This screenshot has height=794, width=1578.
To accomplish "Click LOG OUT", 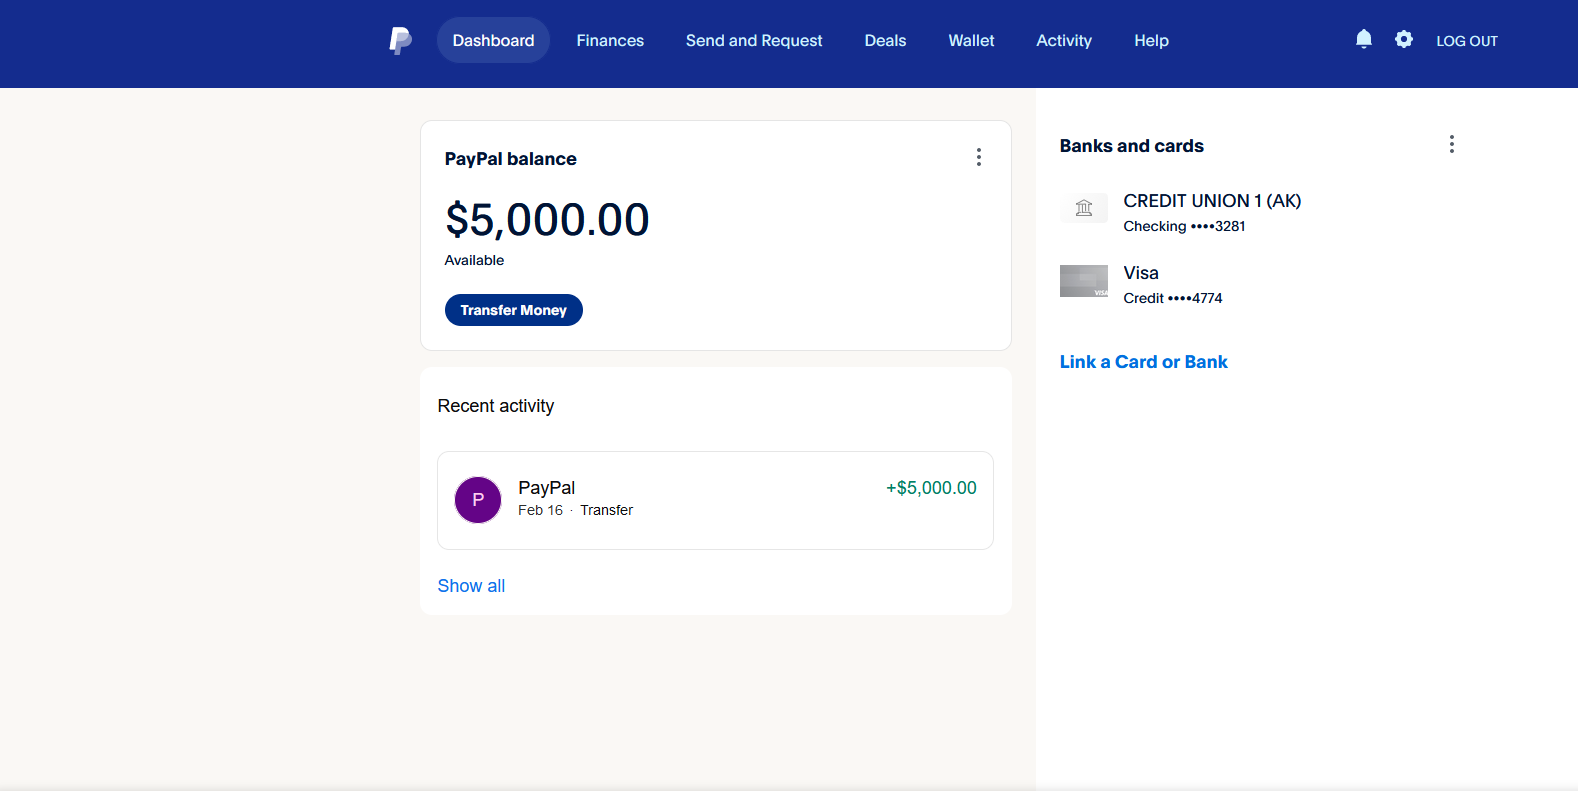I will point(1467,41).
